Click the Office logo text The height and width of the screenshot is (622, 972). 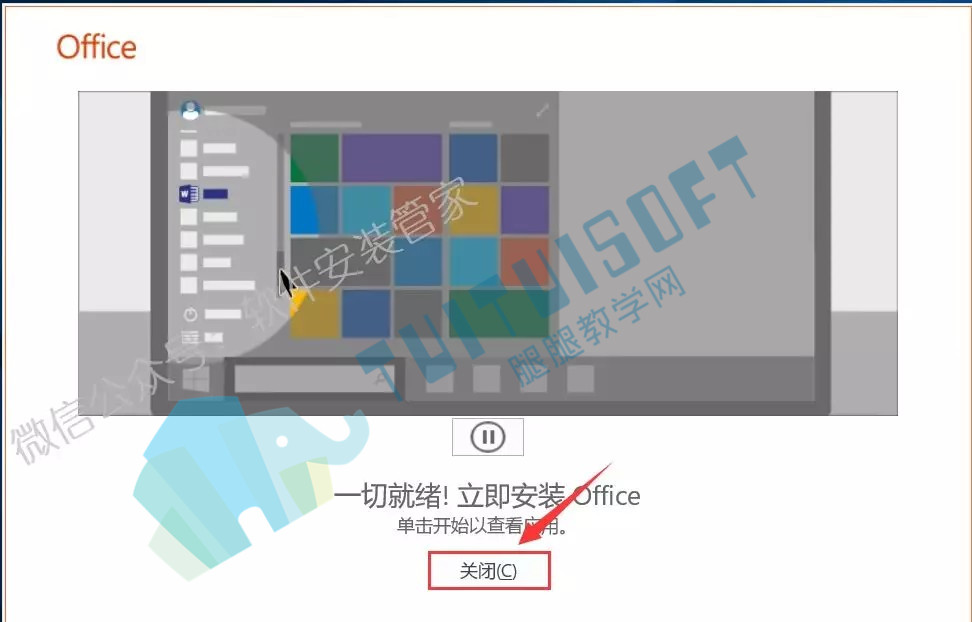point(96,47)
